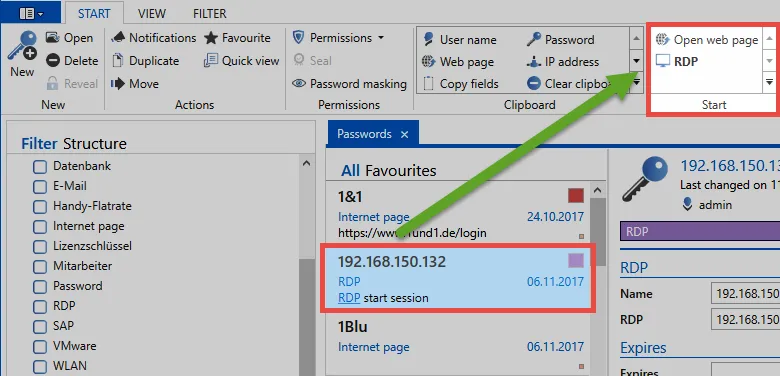Screen dimensions: 780x376
Task: Open the selected record via Open
Action: 69,38
